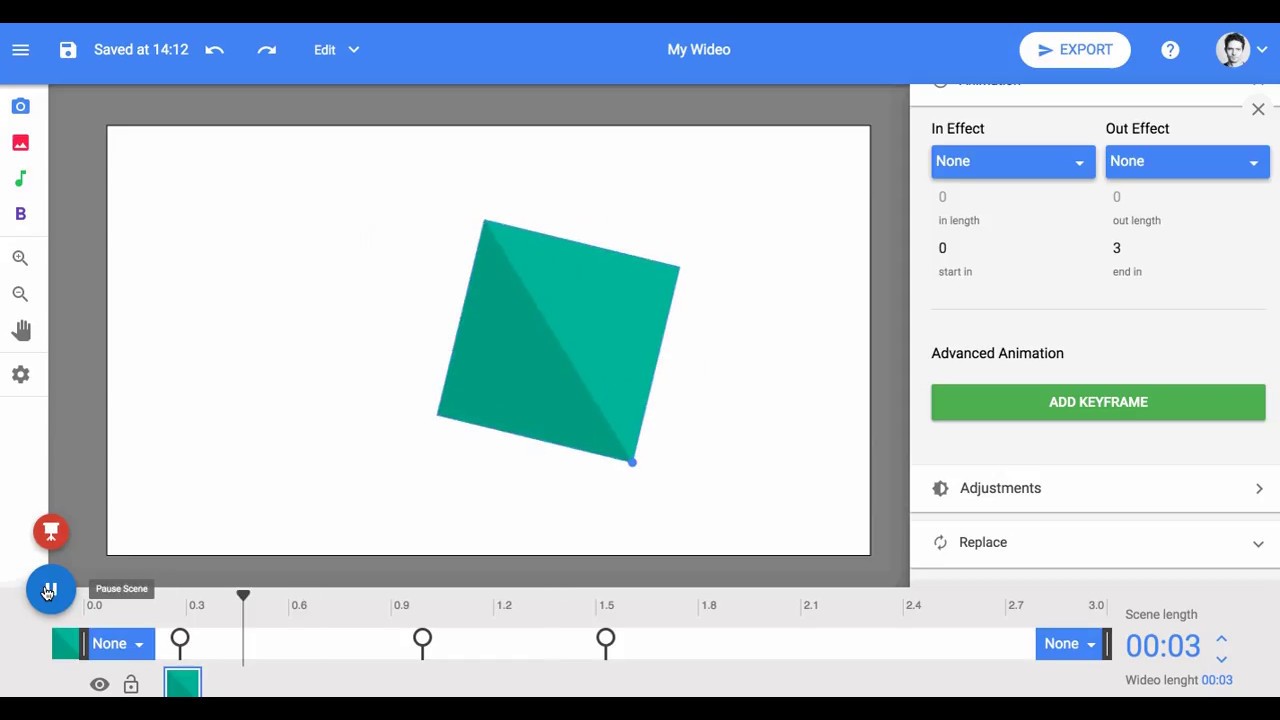
Task: Click the 00:03 scene length value
Action: (x=1163, y=646)
